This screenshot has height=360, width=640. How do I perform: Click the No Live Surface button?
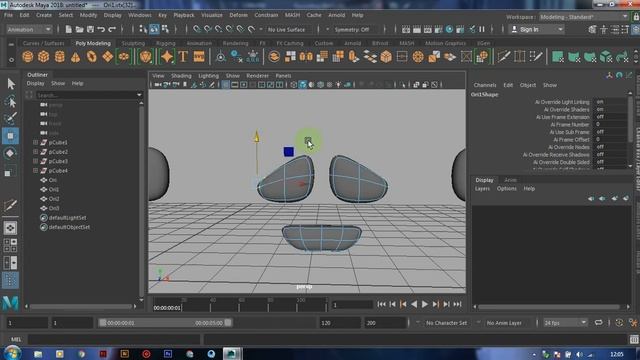click(x=286, y=29)
